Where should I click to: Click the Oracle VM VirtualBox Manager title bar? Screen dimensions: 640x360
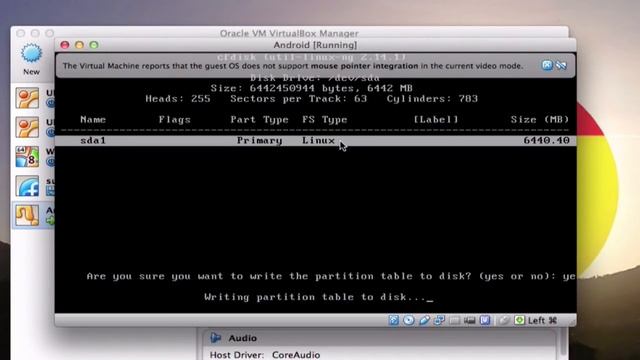289,33
